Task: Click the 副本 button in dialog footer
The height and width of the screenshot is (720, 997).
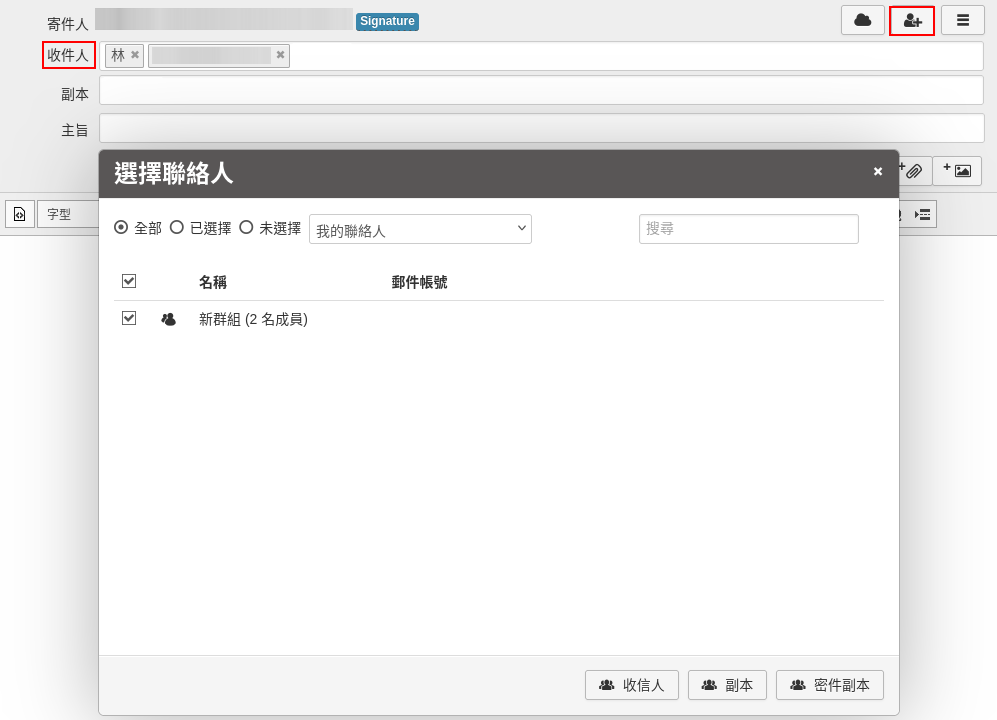Action: [727, 685]
